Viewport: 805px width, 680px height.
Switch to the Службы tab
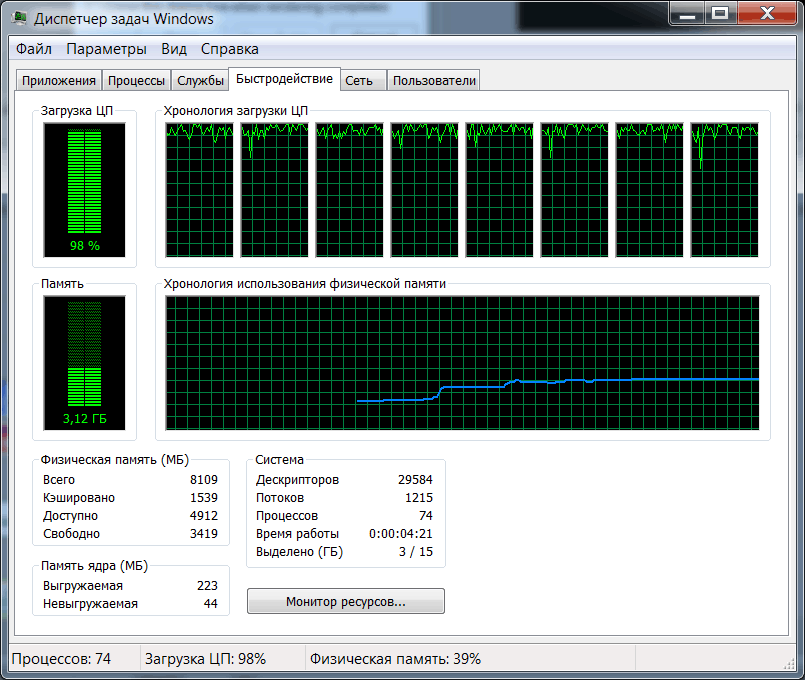tap(200, 81)
